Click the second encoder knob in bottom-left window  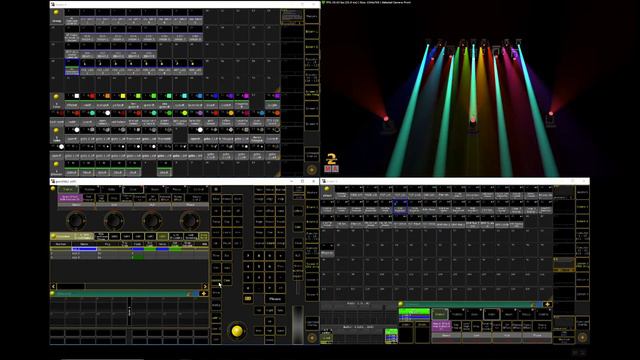(114, 220)
